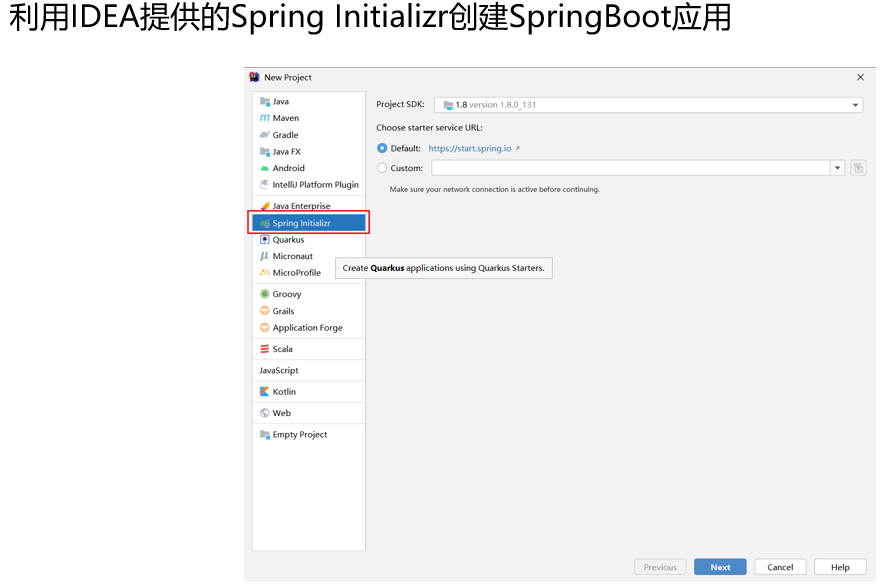Choose the Gradle project type
The height and width of the screenshot is (586, 882).
(x=308, y=135)
